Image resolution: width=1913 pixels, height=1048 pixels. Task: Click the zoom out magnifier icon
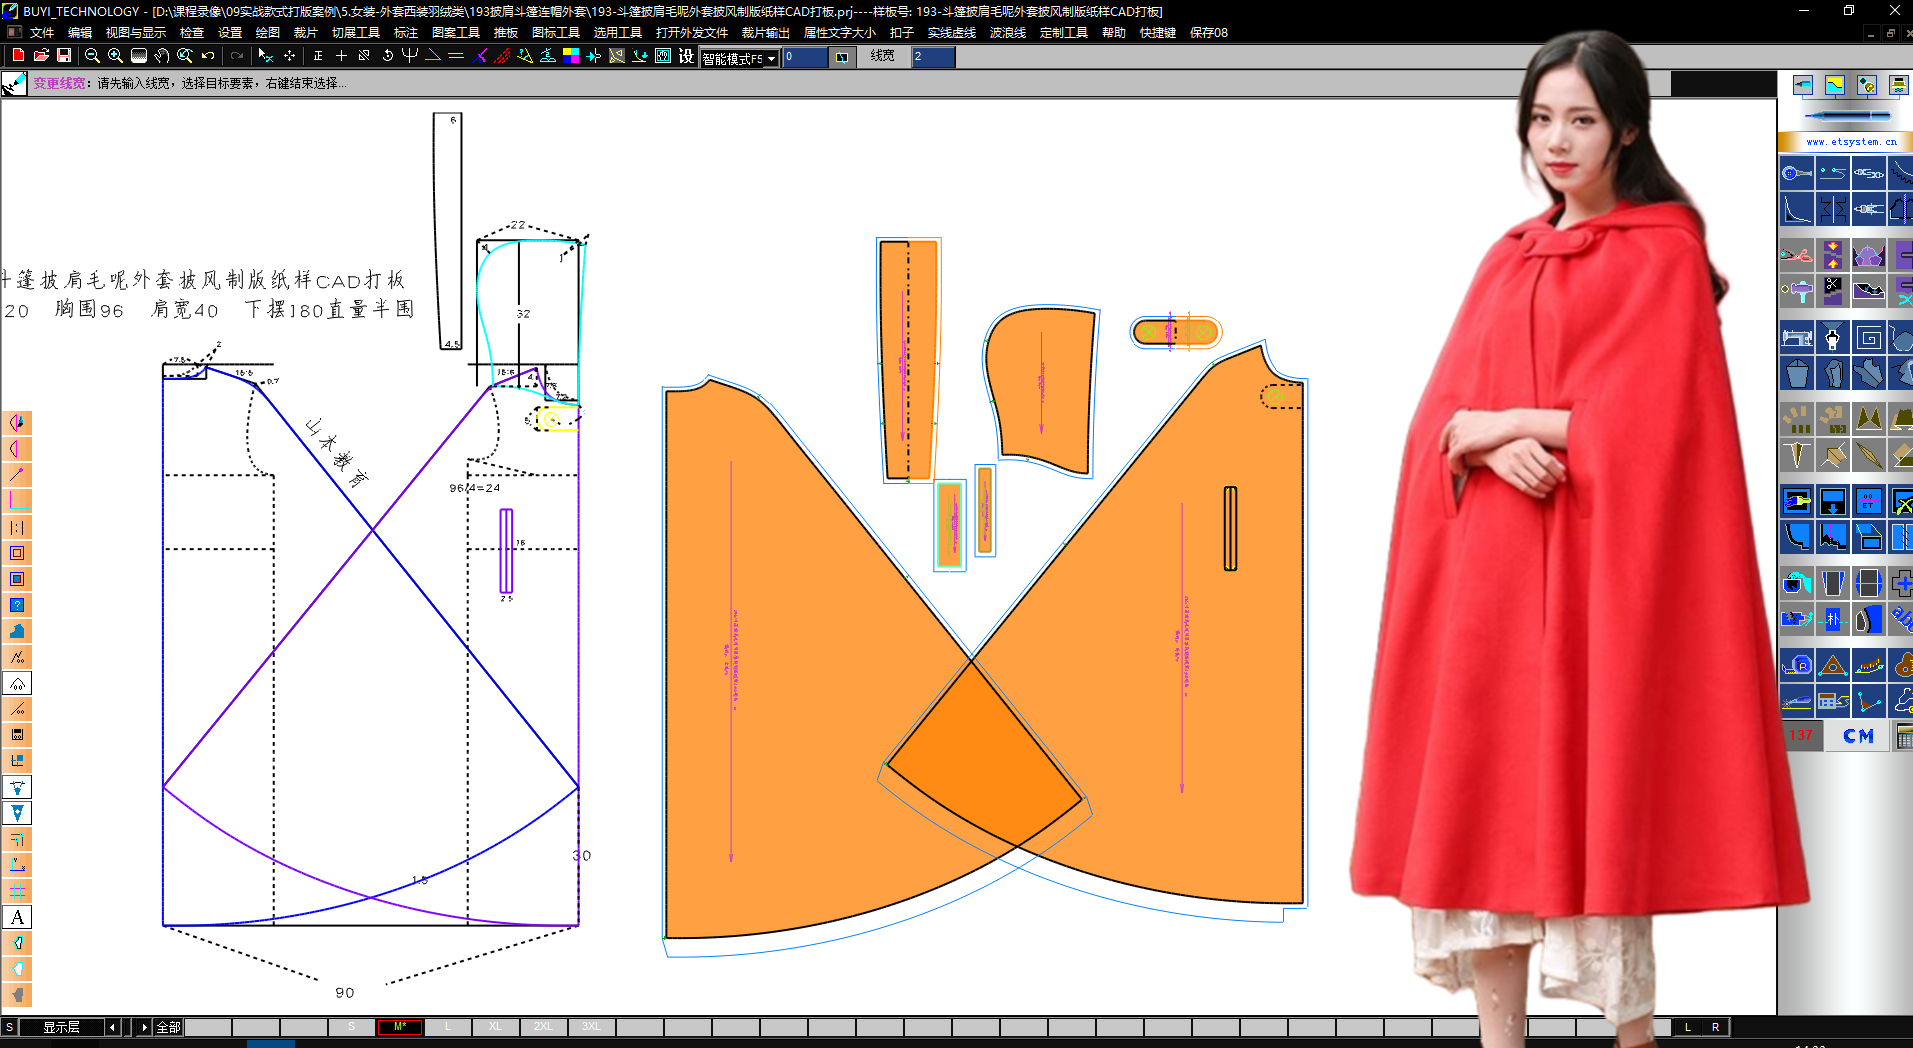[x=92, y=56]
